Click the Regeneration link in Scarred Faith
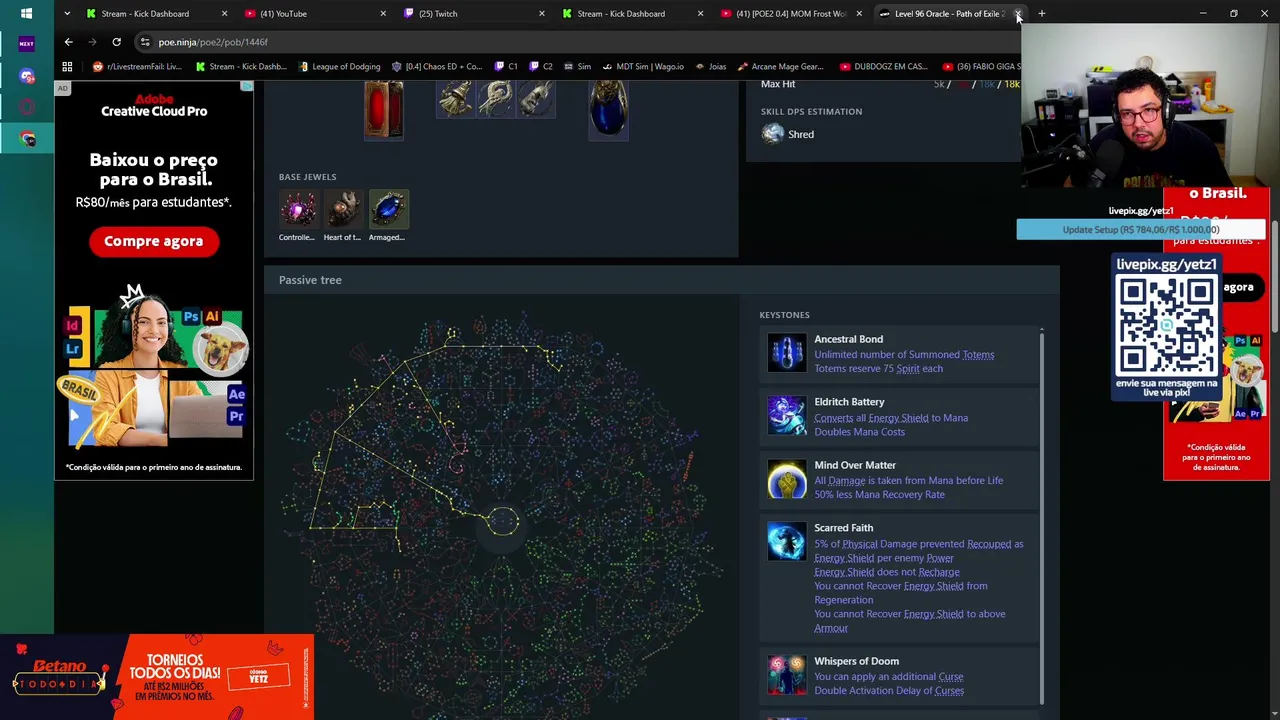 (x=843, y=600)
